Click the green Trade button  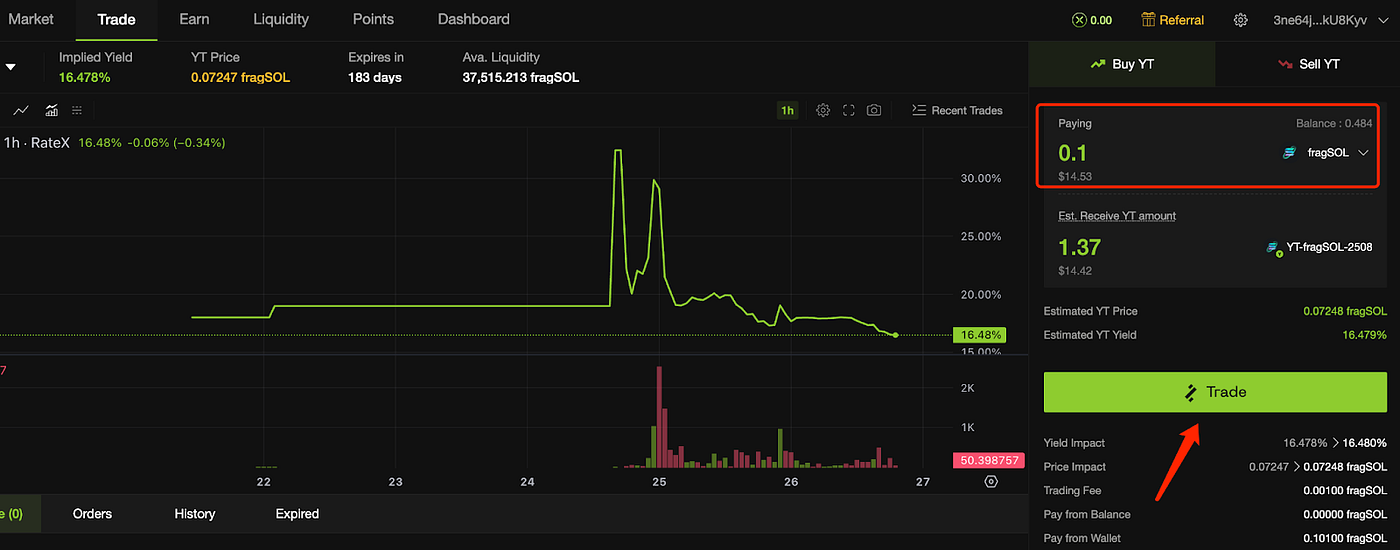(x=1215, y=392)
